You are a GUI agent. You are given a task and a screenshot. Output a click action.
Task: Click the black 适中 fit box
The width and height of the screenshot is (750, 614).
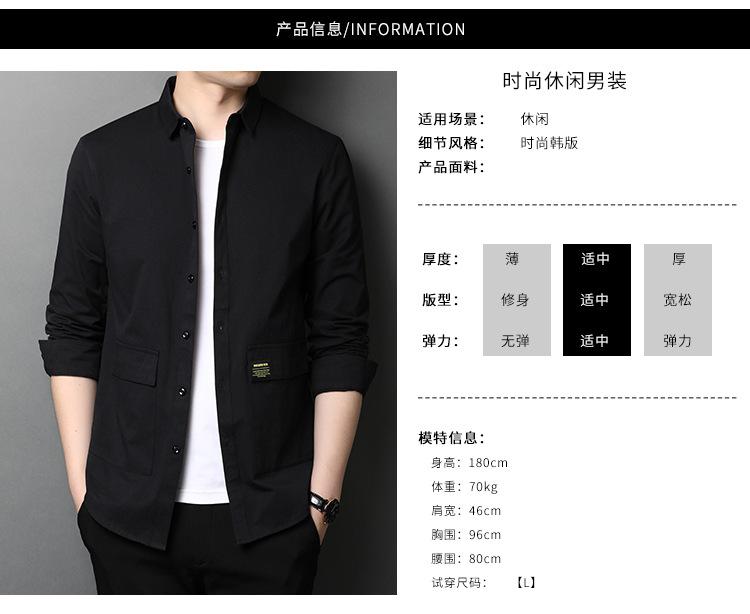pyautogui.click(x=596, y=300)
